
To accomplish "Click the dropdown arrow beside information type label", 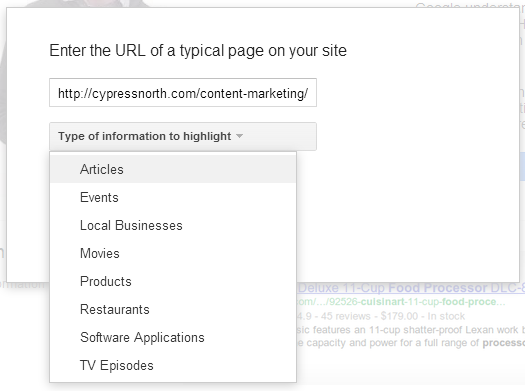I will [x=239, y=136].
